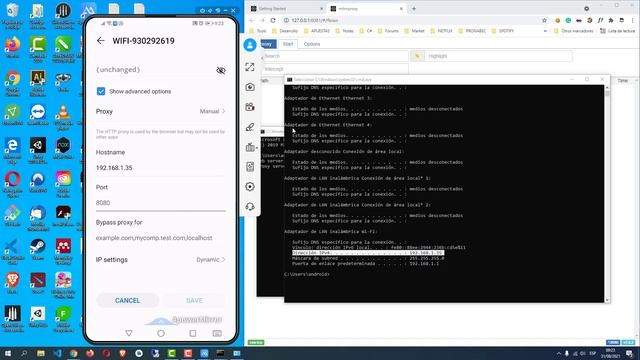Image resolution: width=640 pixels, height=360 pixels.
Task: Open the Start tab in mitmproxy
Action: pos(288,44)
